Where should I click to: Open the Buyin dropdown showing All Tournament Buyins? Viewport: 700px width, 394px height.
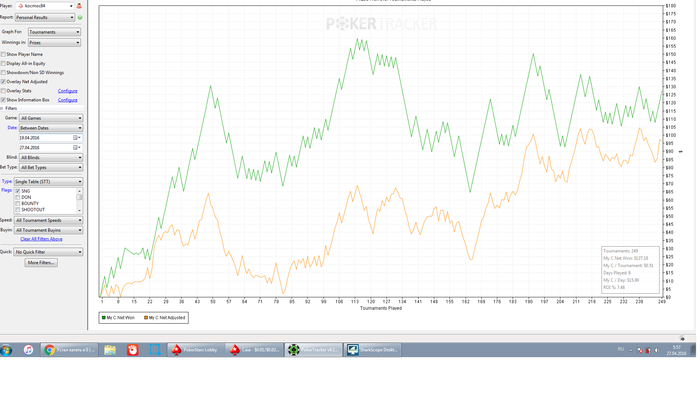(x=48, y=230)
